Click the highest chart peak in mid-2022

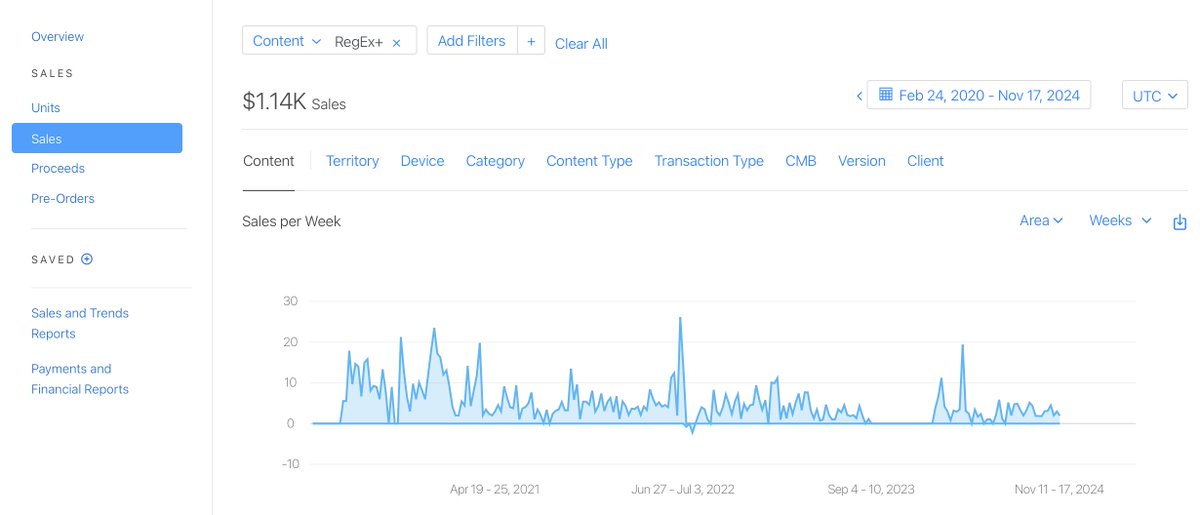[680, 319]
